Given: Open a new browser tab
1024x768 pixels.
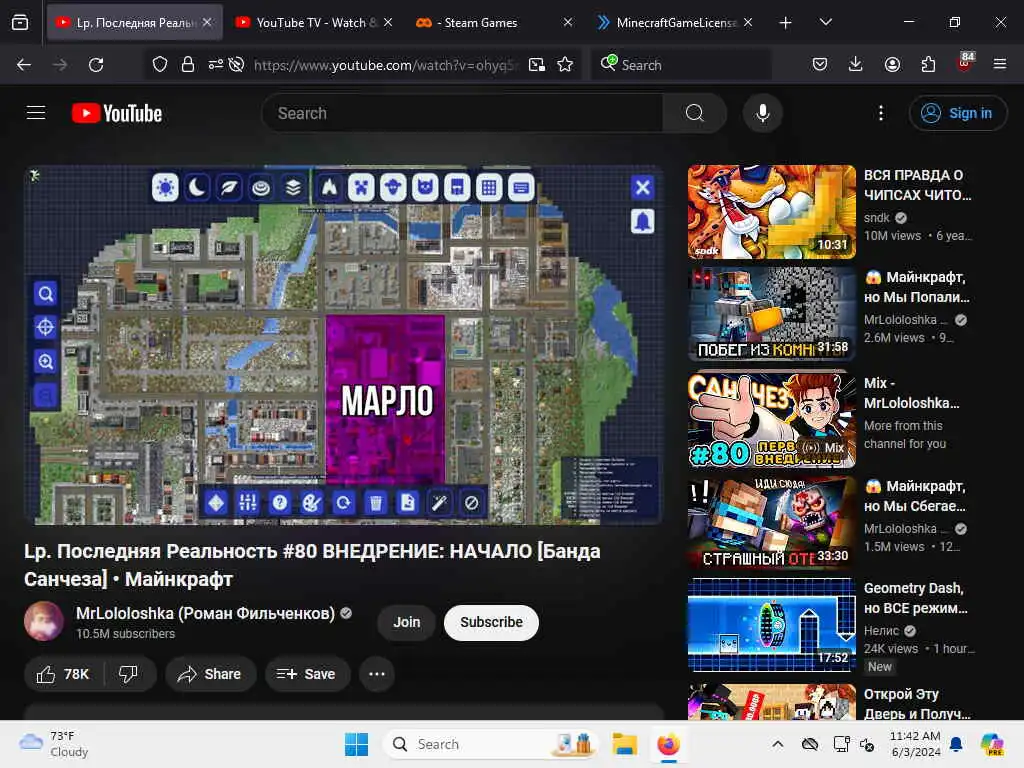Looking at the screenshot, I should [786, 23].
